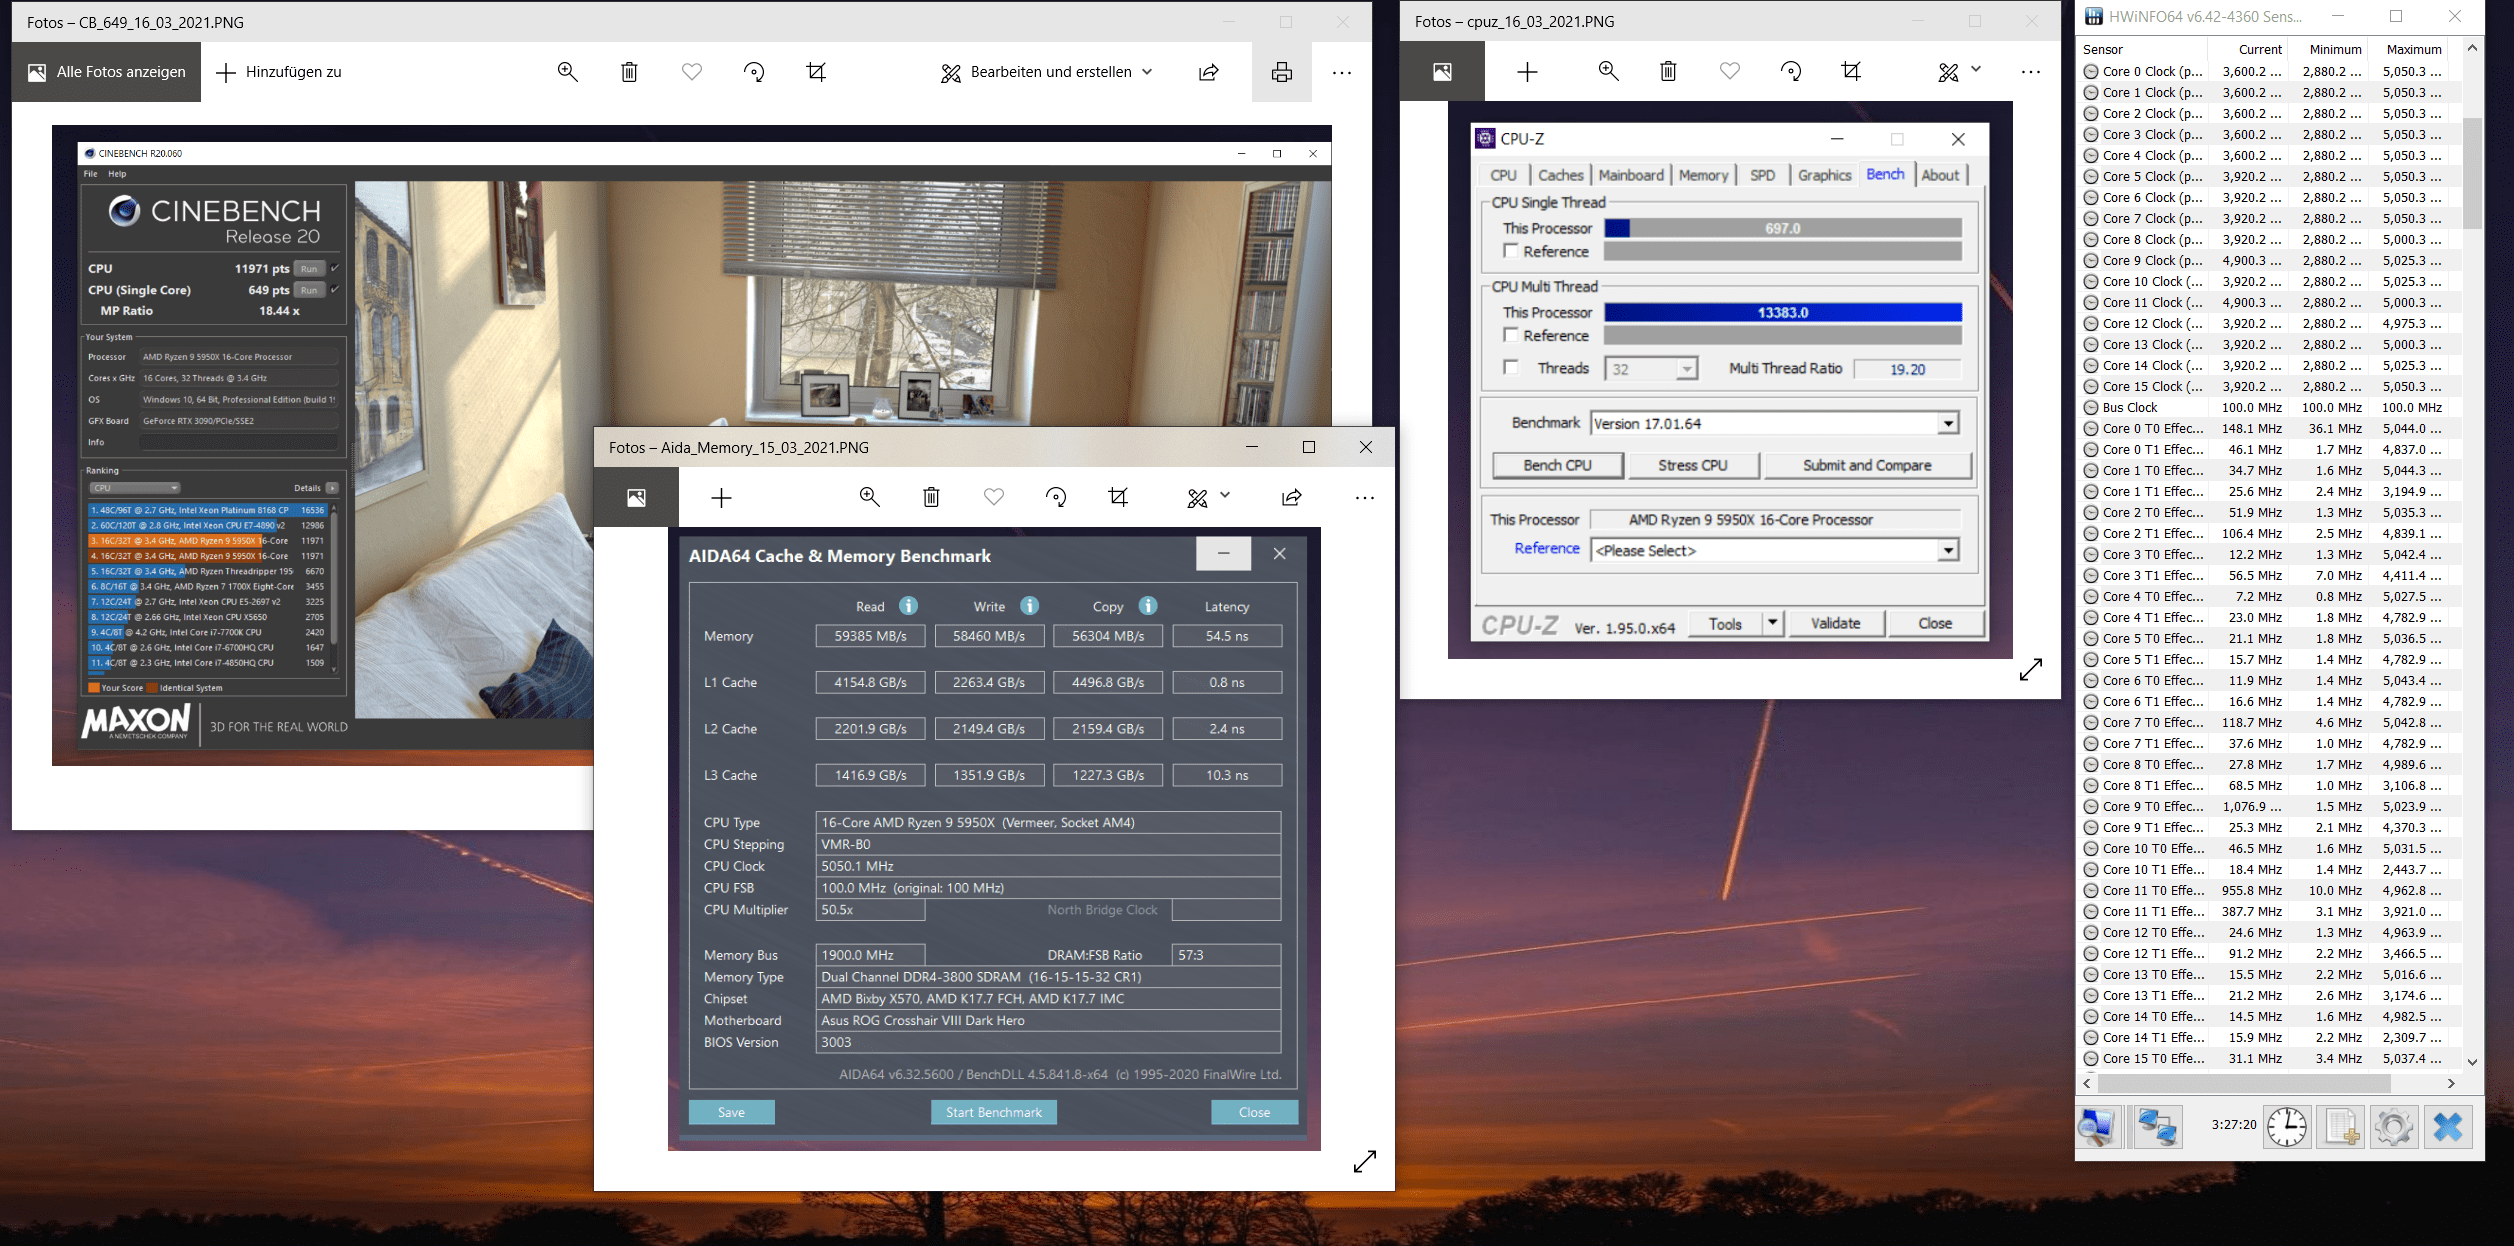Click the crop icon in the cpuz Fotos window
This screenshot has height=1246, width=2514.
tap(1851, 71)
